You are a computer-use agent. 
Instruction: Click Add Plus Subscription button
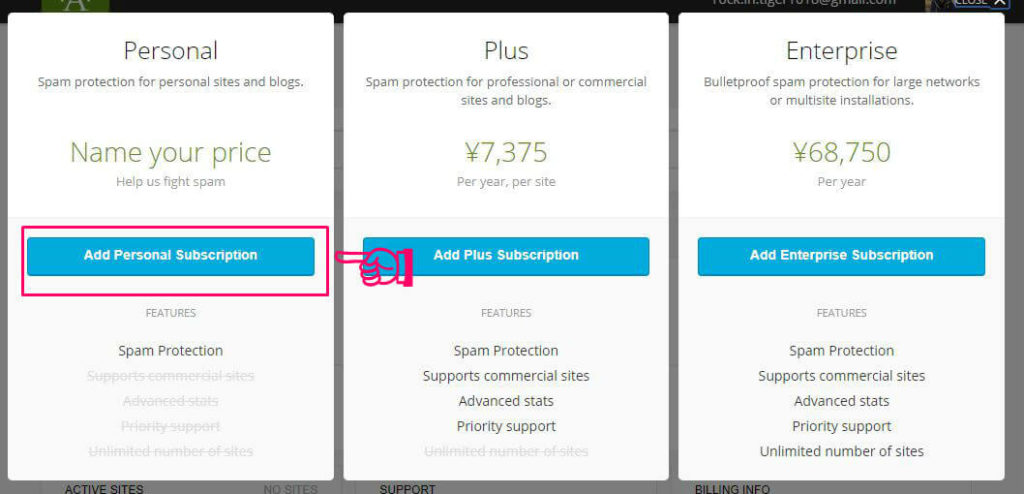[506, 256]
